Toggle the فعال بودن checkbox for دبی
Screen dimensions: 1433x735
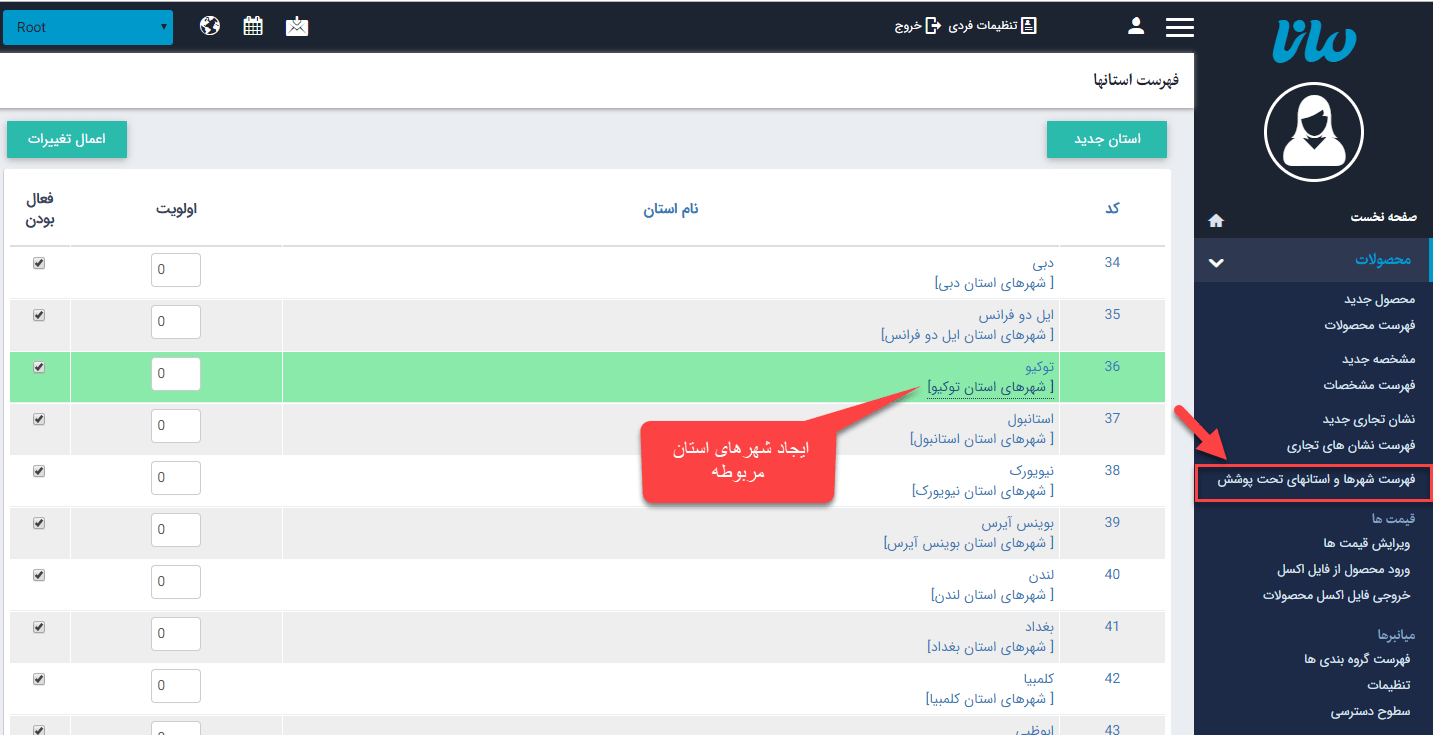coord(38,263)
